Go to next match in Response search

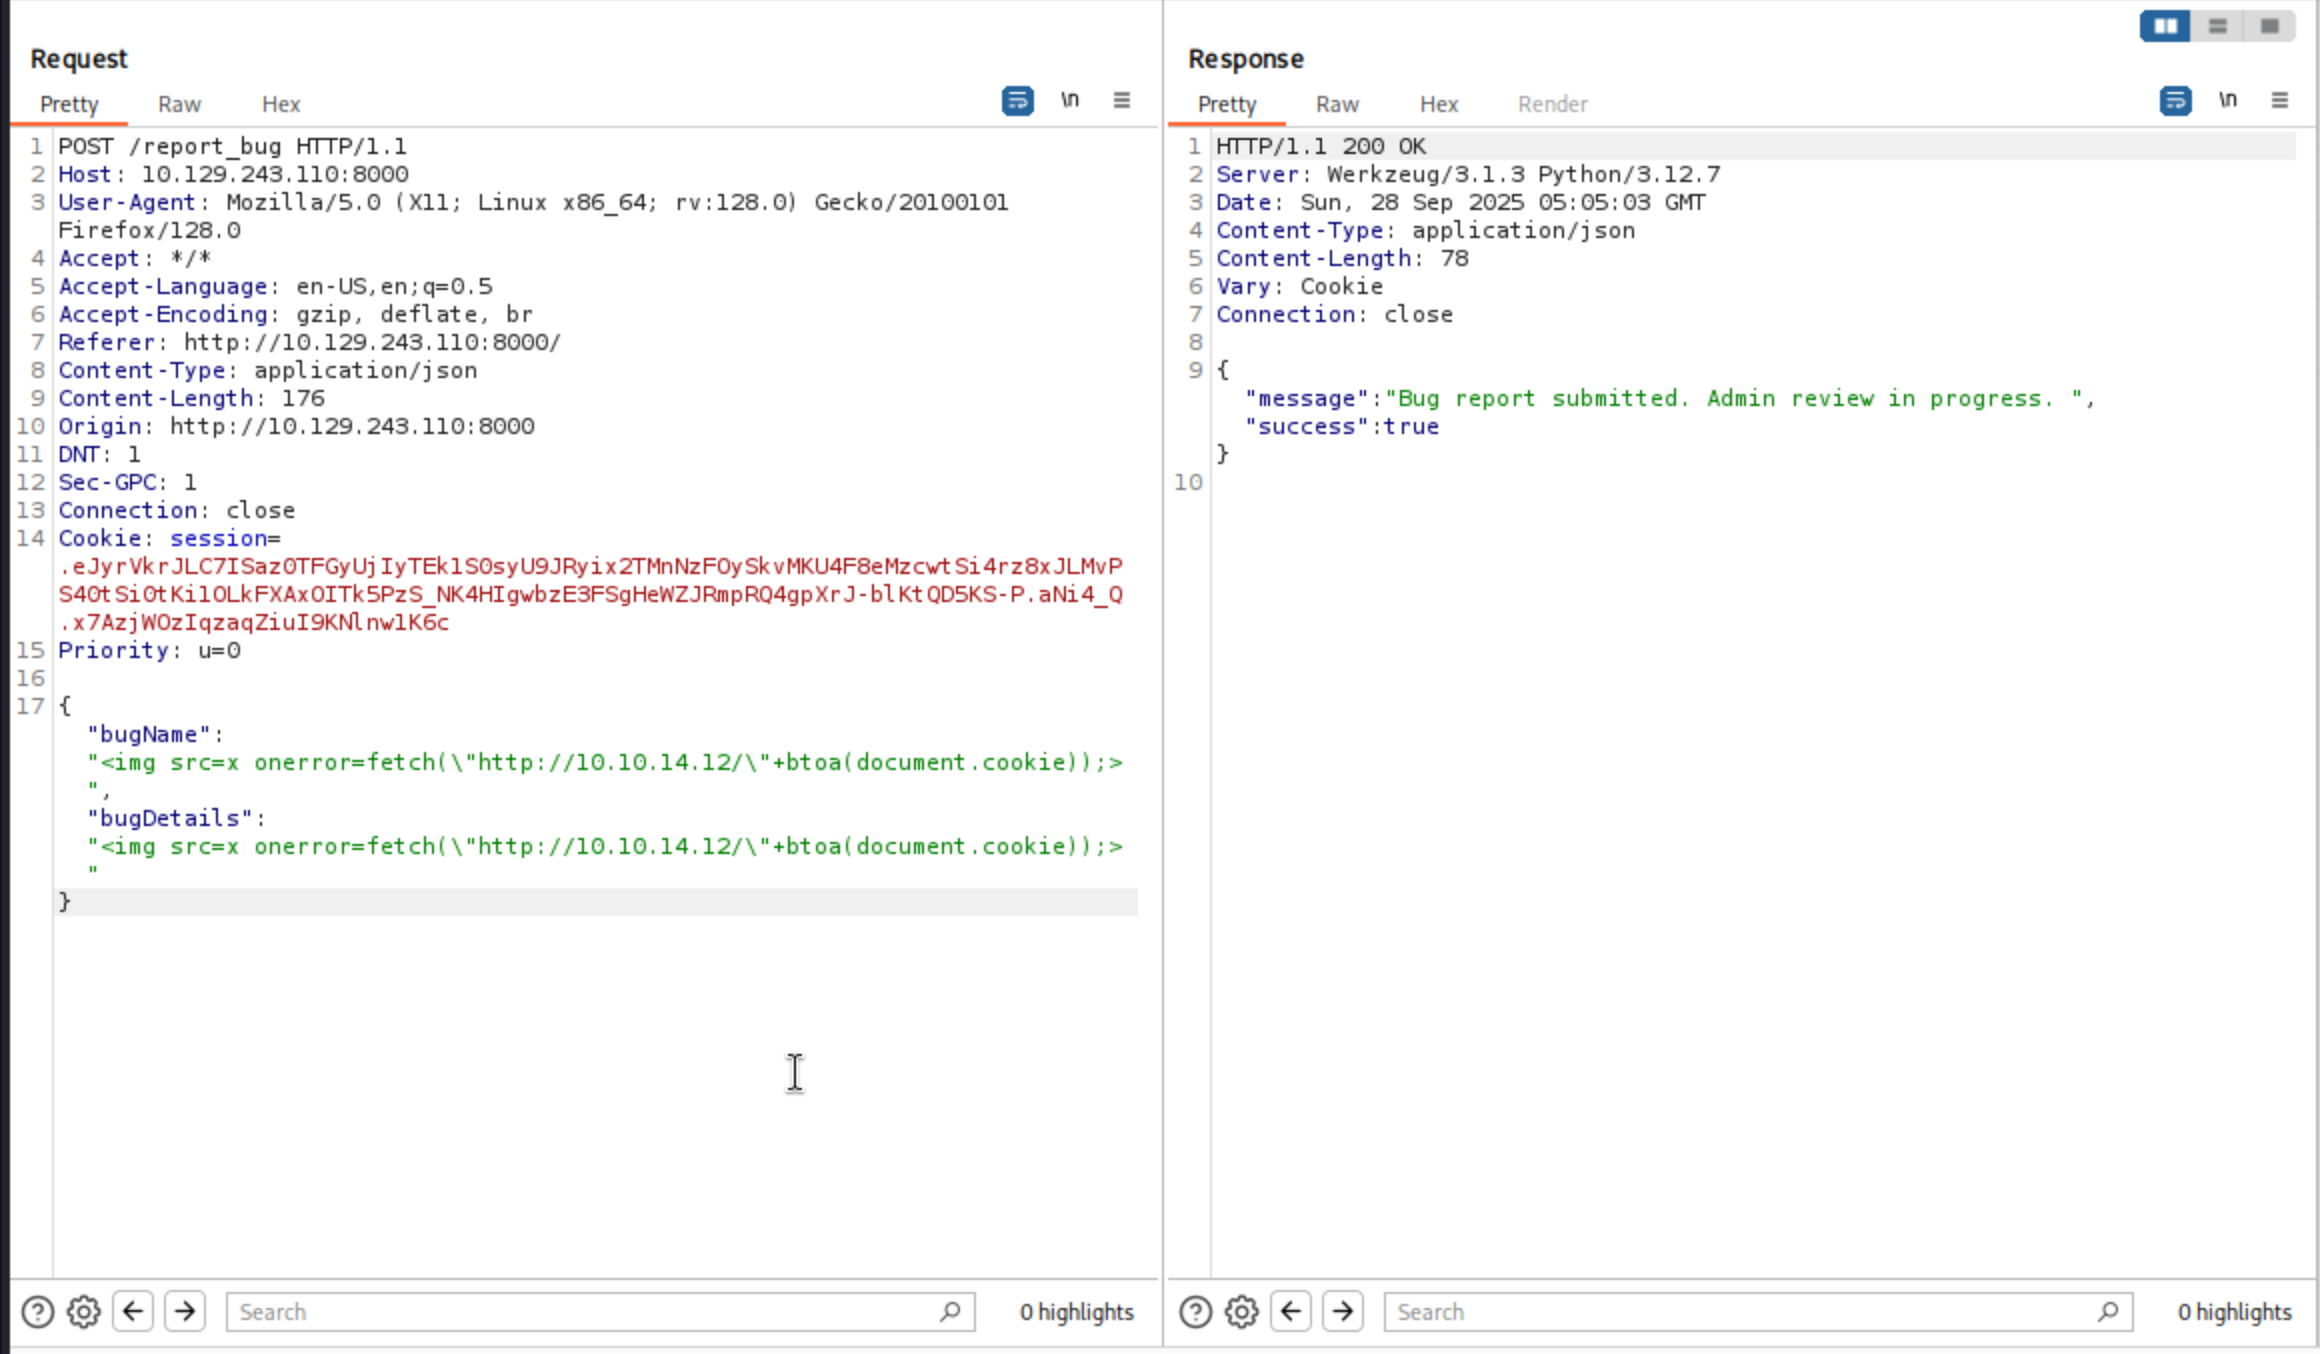point(1343,1311)
